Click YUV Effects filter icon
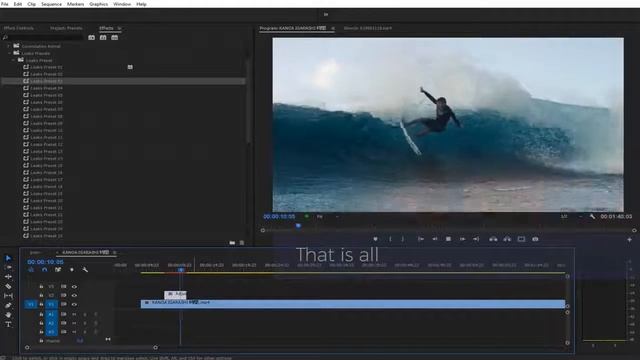Screen dimensions: 640x360 pos(115,38)
